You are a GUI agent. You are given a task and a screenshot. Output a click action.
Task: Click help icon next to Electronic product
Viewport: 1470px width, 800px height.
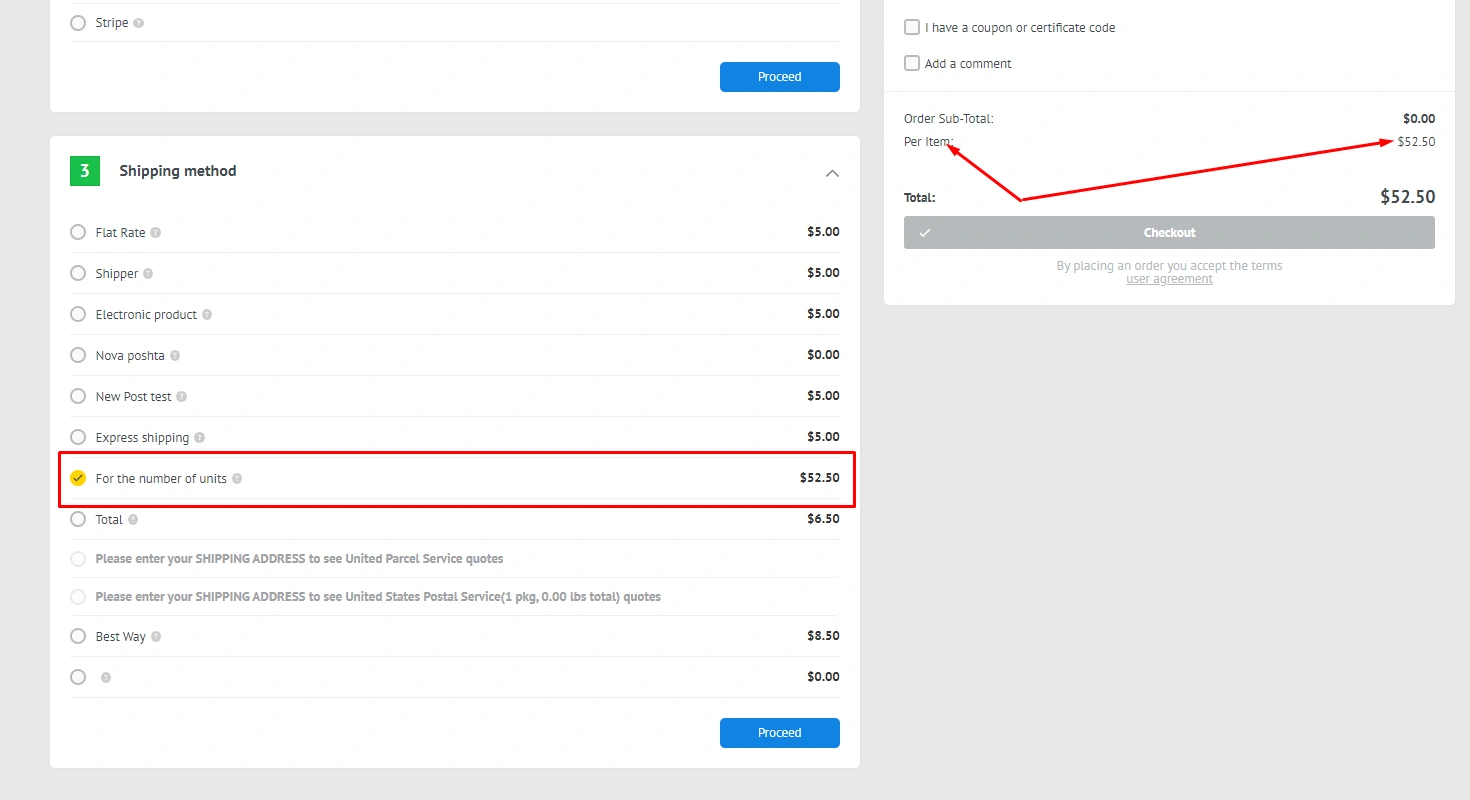click(x=207, y=315)
